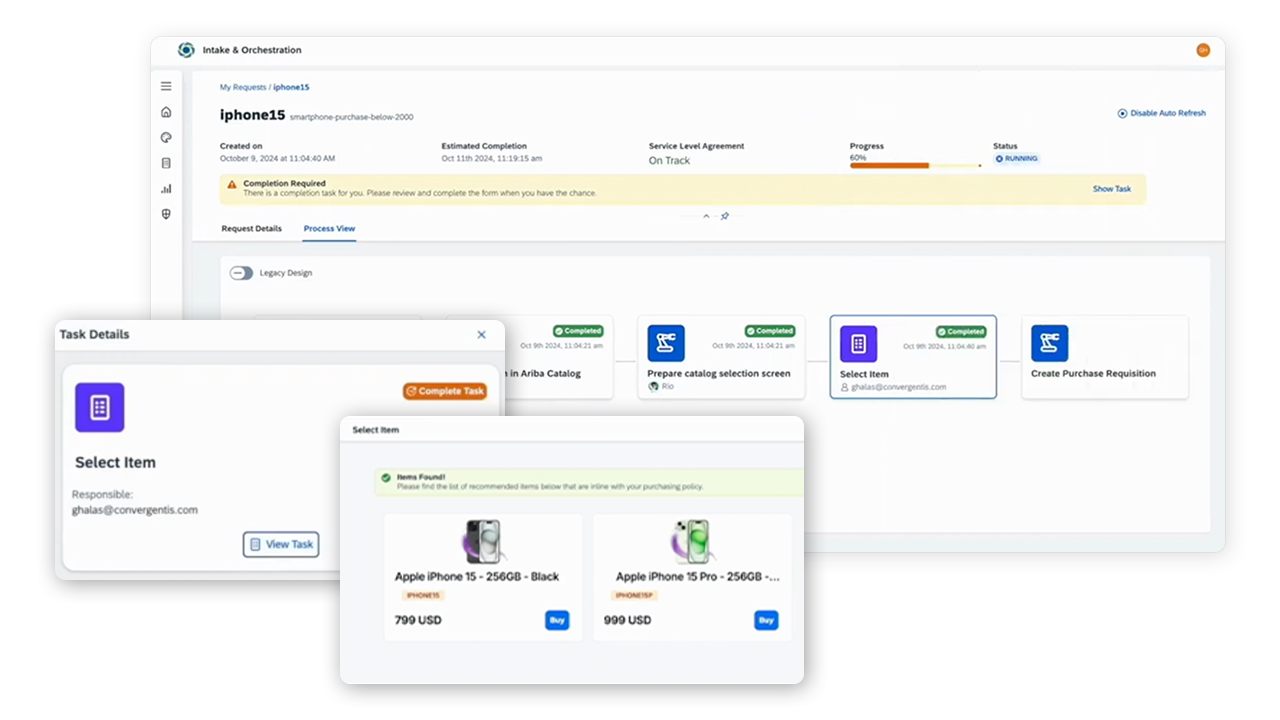Click Show Task in the warning banner
Image resolution: width=1280 pixels, height=720 pixels.
(x=1111, y=189)
